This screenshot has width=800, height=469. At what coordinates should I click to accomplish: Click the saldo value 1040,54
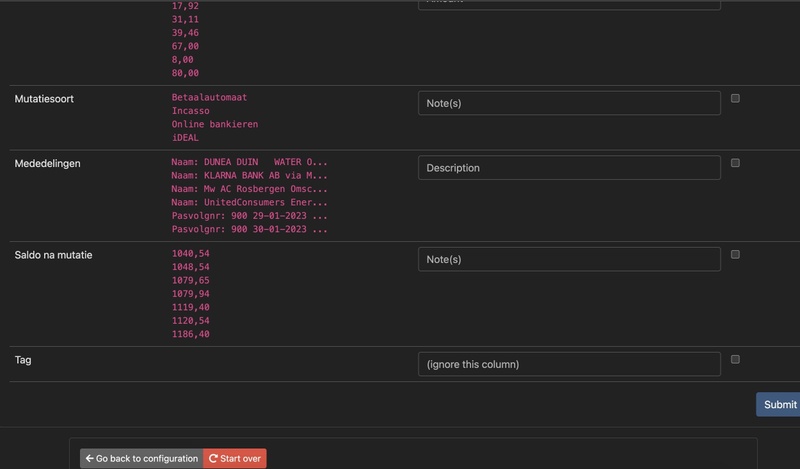click(190, 254)
